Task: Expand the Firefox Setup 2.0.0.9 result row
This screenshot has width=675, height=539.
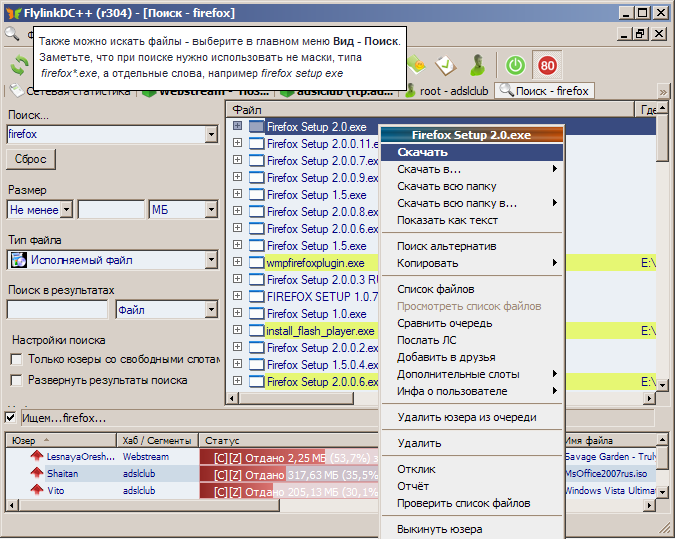Action: coord(237,177)
